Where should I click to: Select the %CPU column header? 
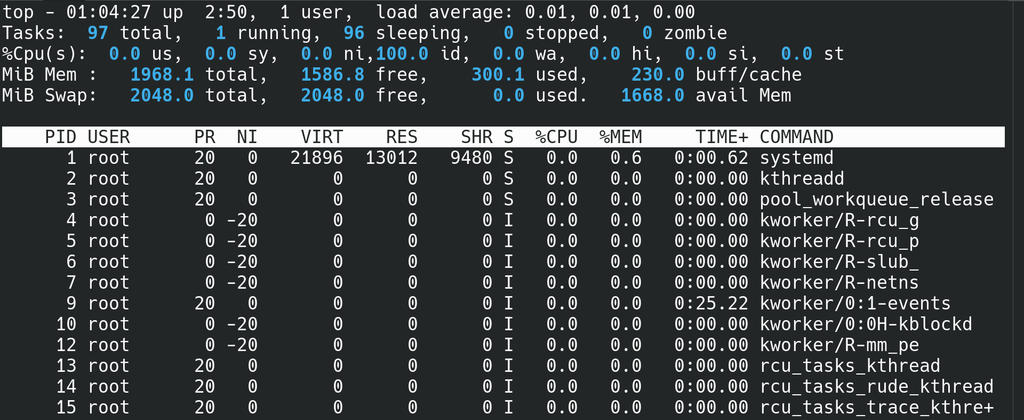[556, 137]
